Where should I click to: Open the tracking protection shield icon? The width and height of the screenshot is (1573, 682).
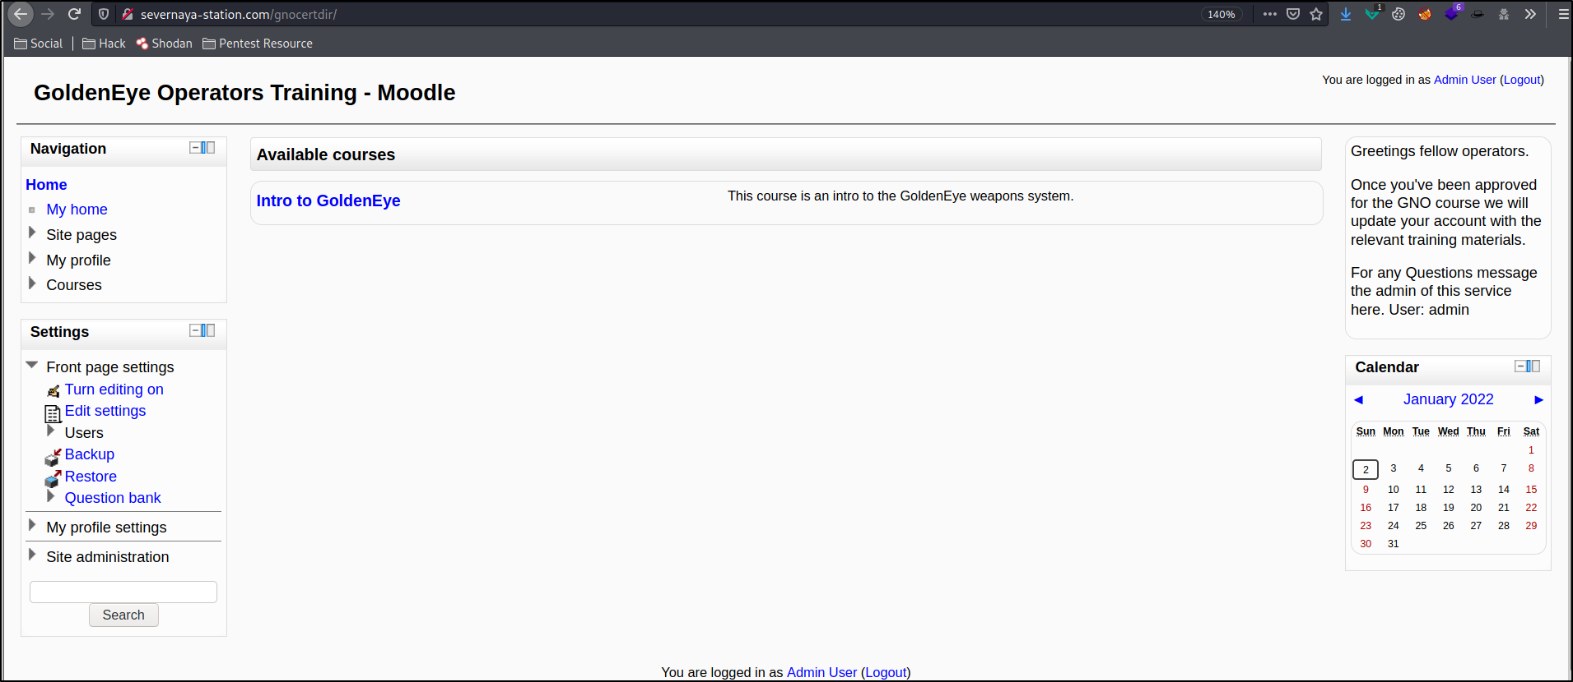pyautogui.click(x=103, y=14)
